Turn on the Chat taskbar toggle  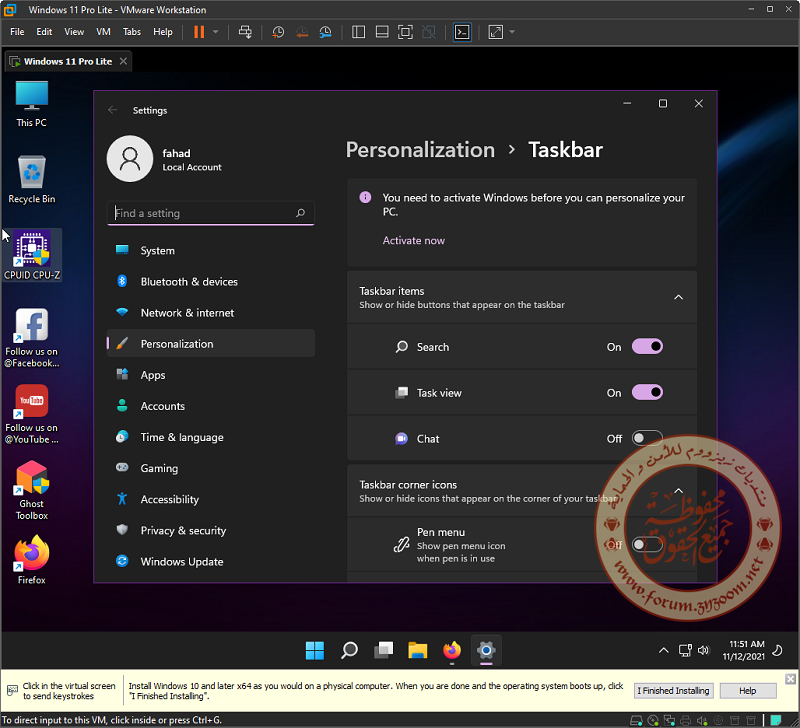pyautogui.click(x=647, y=439)
